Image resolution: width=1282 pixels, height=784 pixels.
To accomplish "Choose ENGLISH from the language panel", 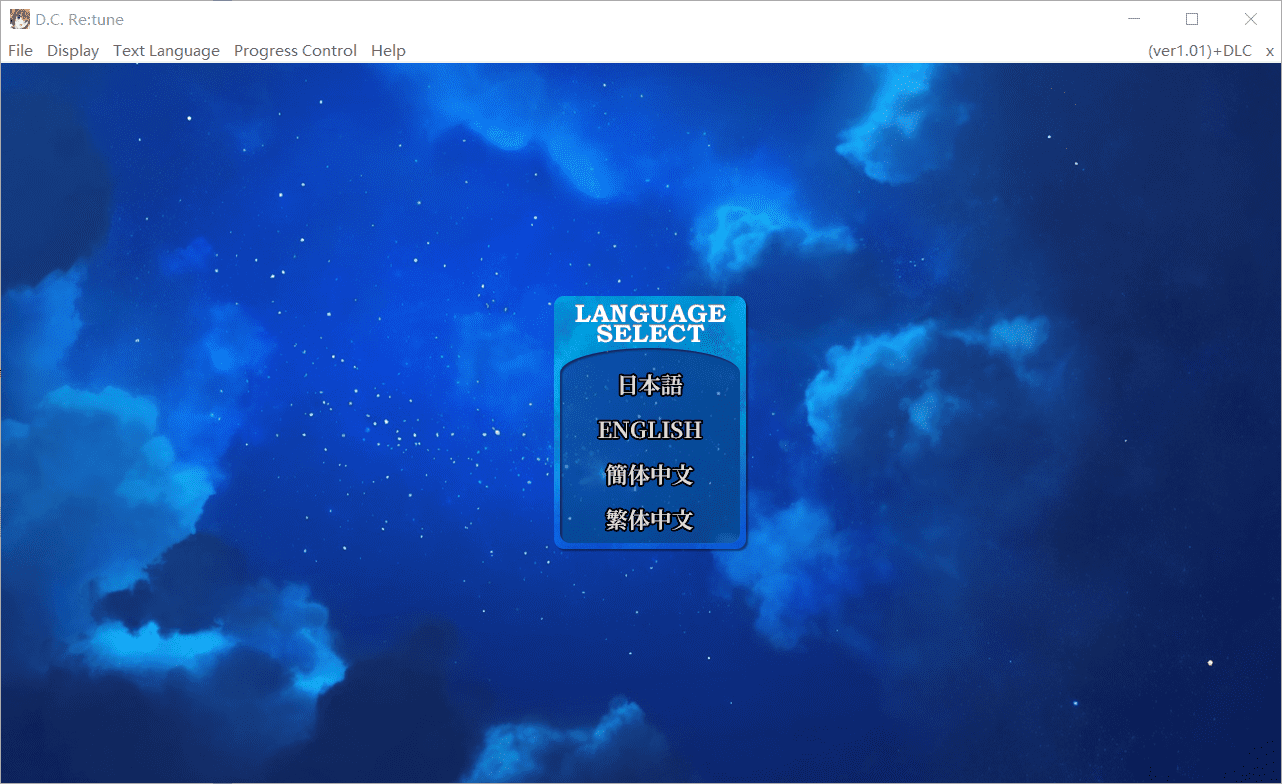I will [x=650, y=430].
